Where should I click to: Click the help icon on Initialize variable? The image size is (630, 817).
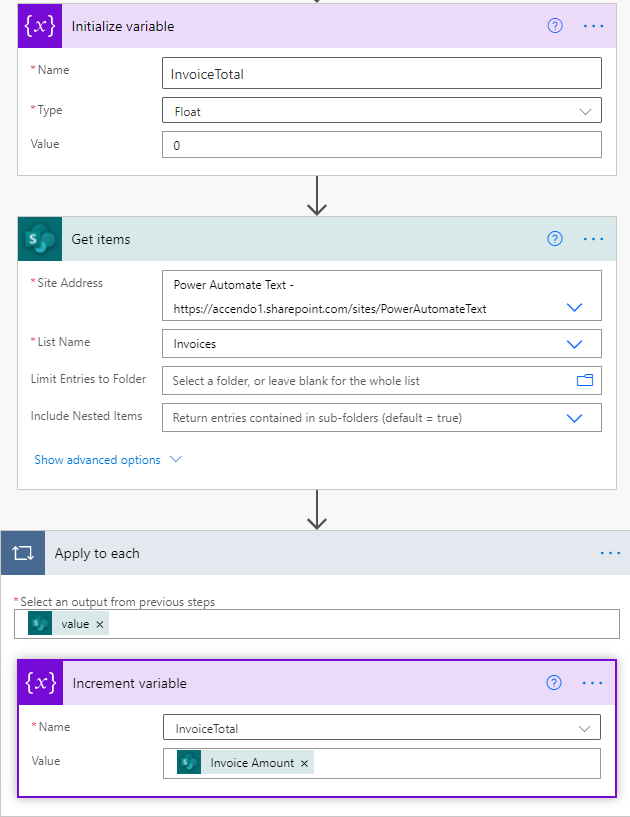[555, 25]
